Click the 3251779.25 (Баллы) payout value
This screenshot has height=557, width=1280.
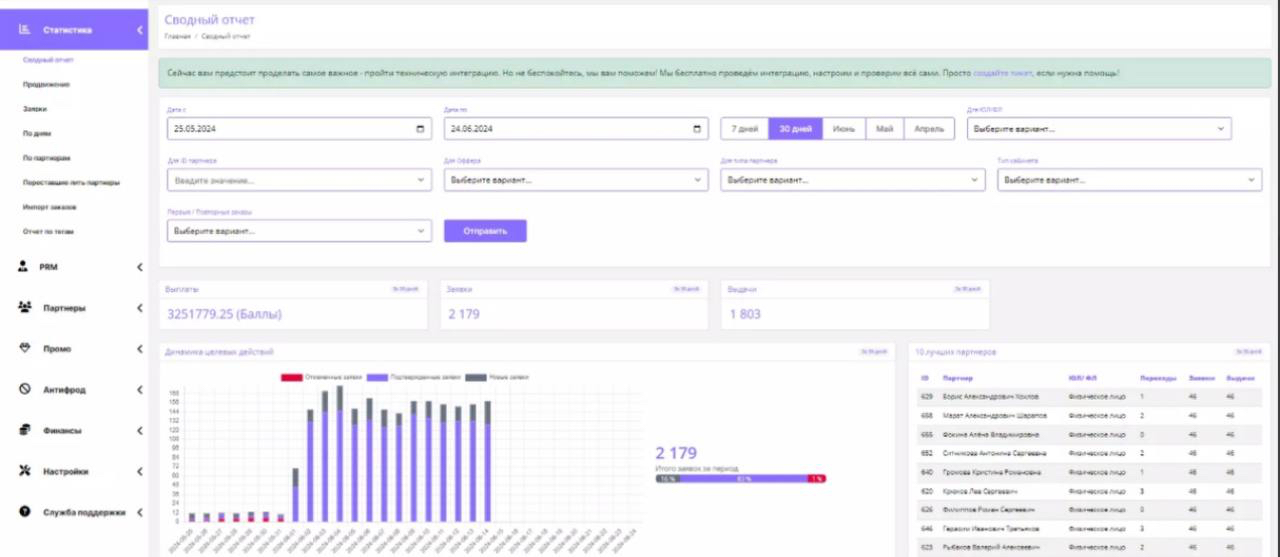click(x=225, y=314)
